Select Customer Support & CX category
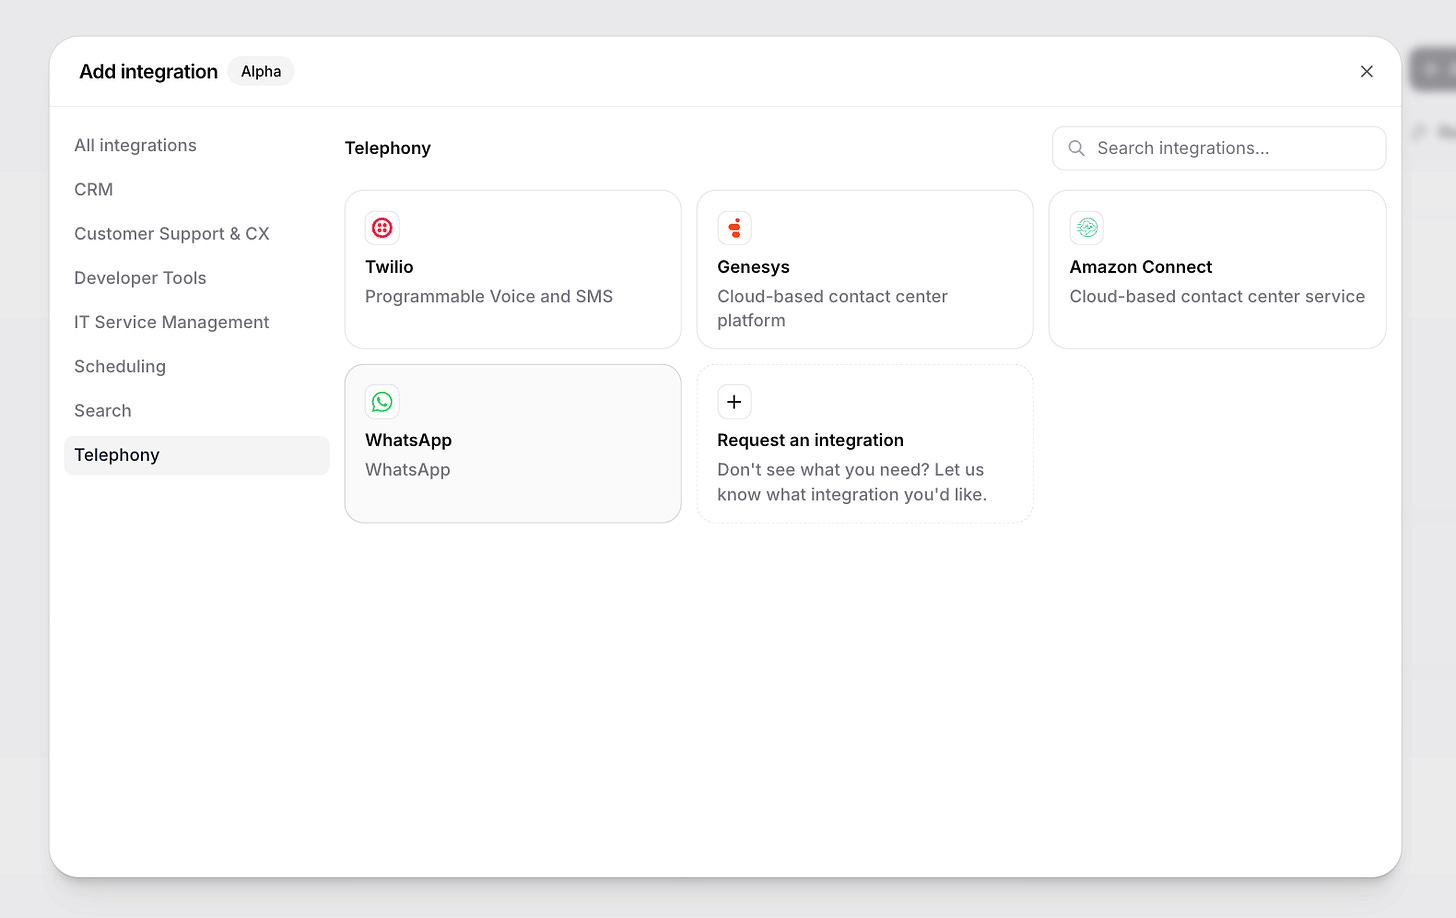This screenshot has width=1456, height=918. tap(197, 234)
